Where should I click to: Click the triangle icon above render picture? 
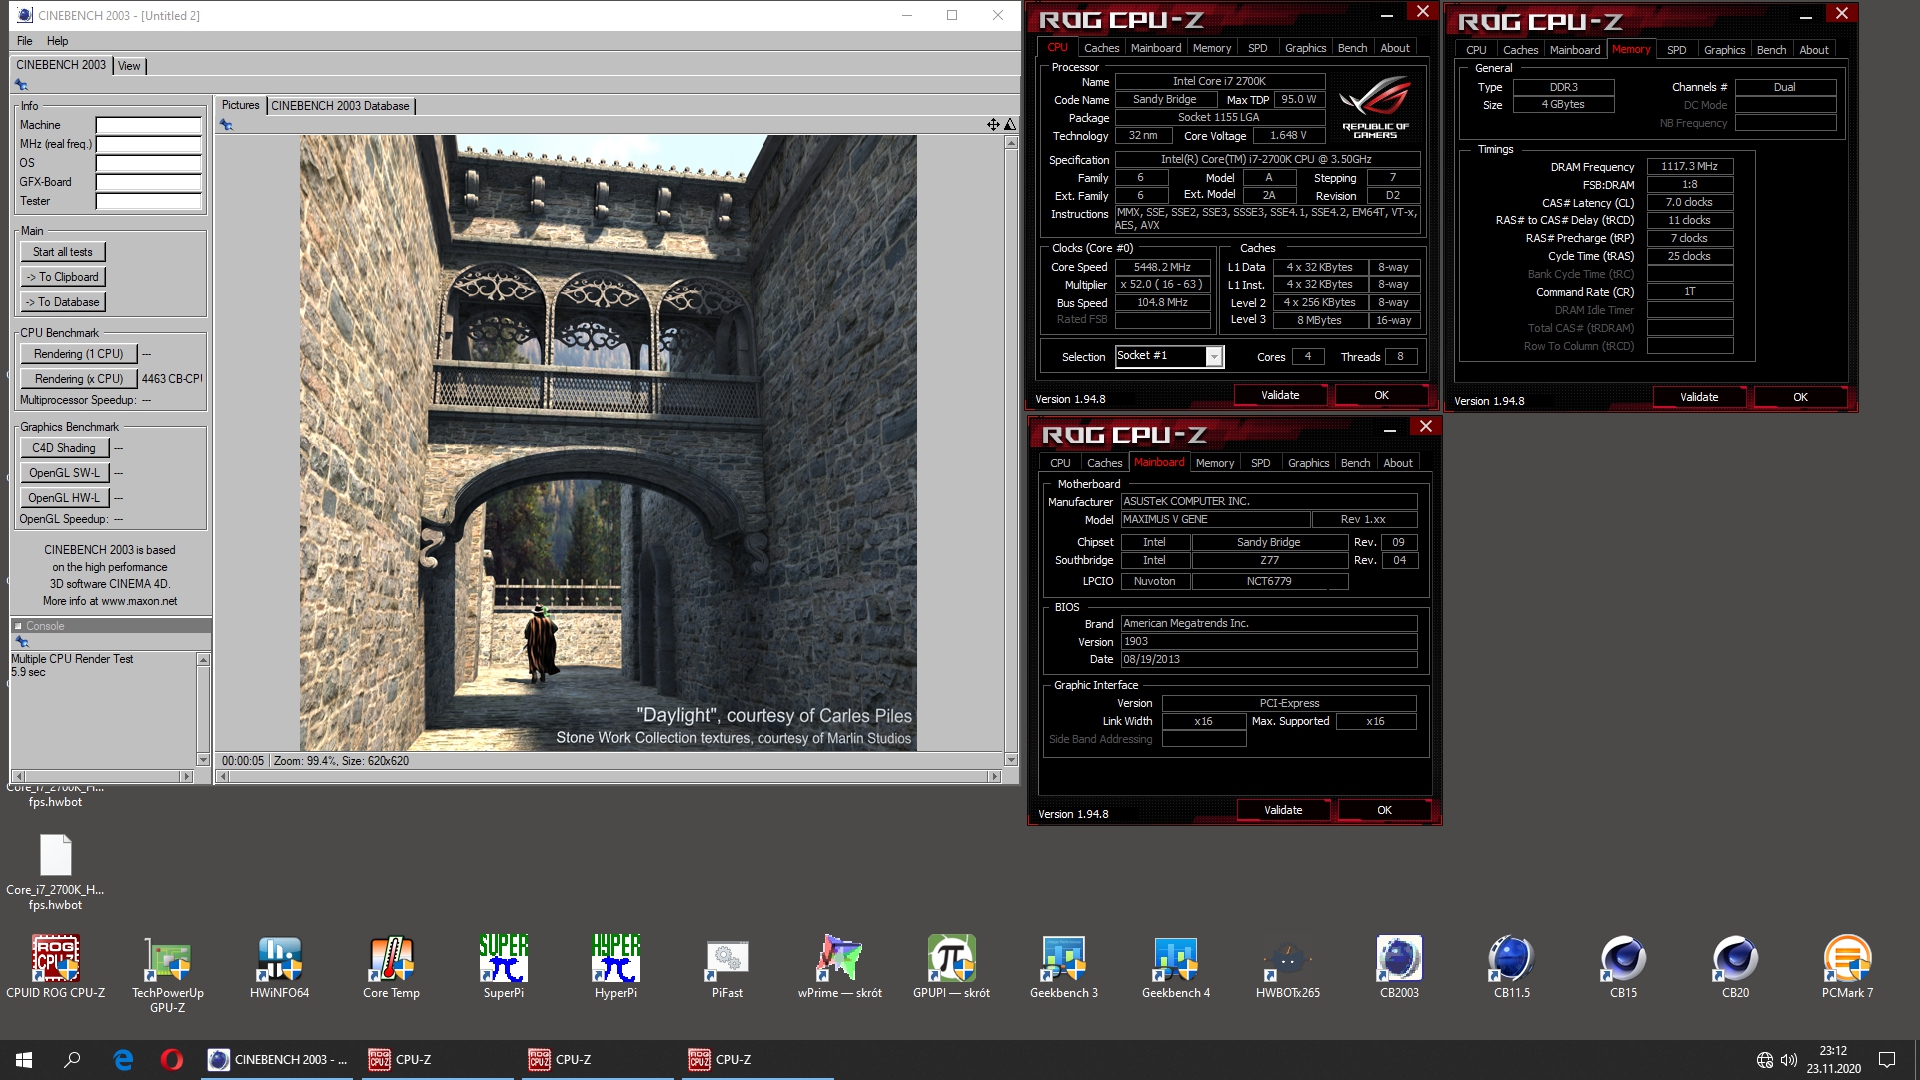tap(1010, 125)
